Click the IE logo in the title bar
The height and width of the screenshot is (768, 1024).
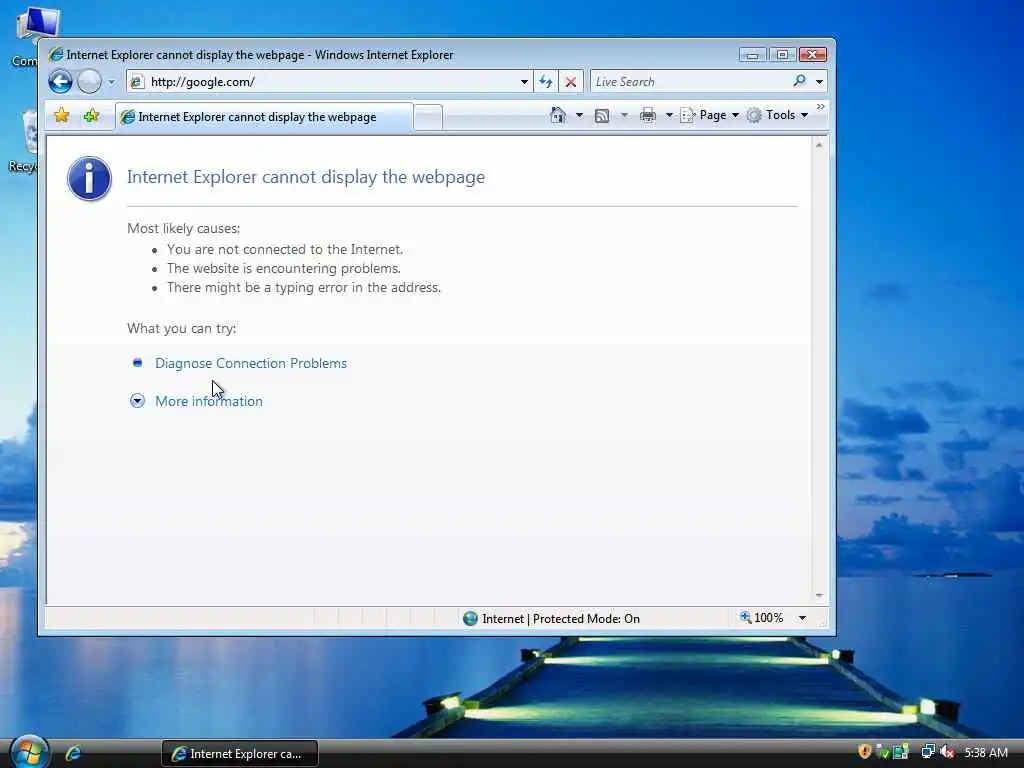coord(56,54)
